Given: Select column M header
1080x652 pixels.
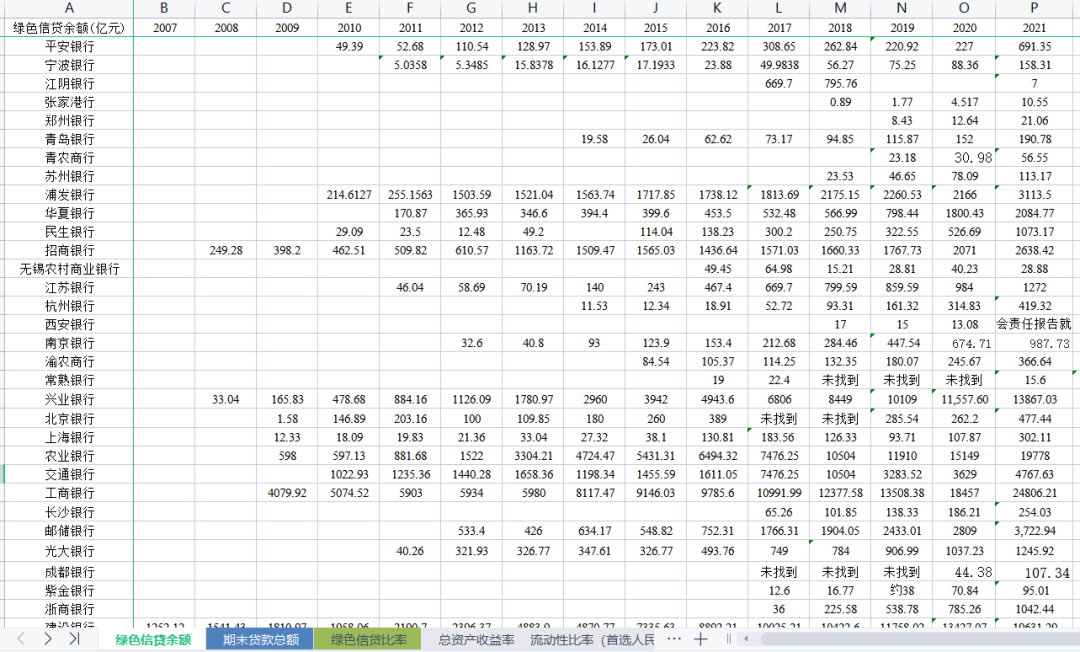Looking at the screenshot, I should pos(840,8).
